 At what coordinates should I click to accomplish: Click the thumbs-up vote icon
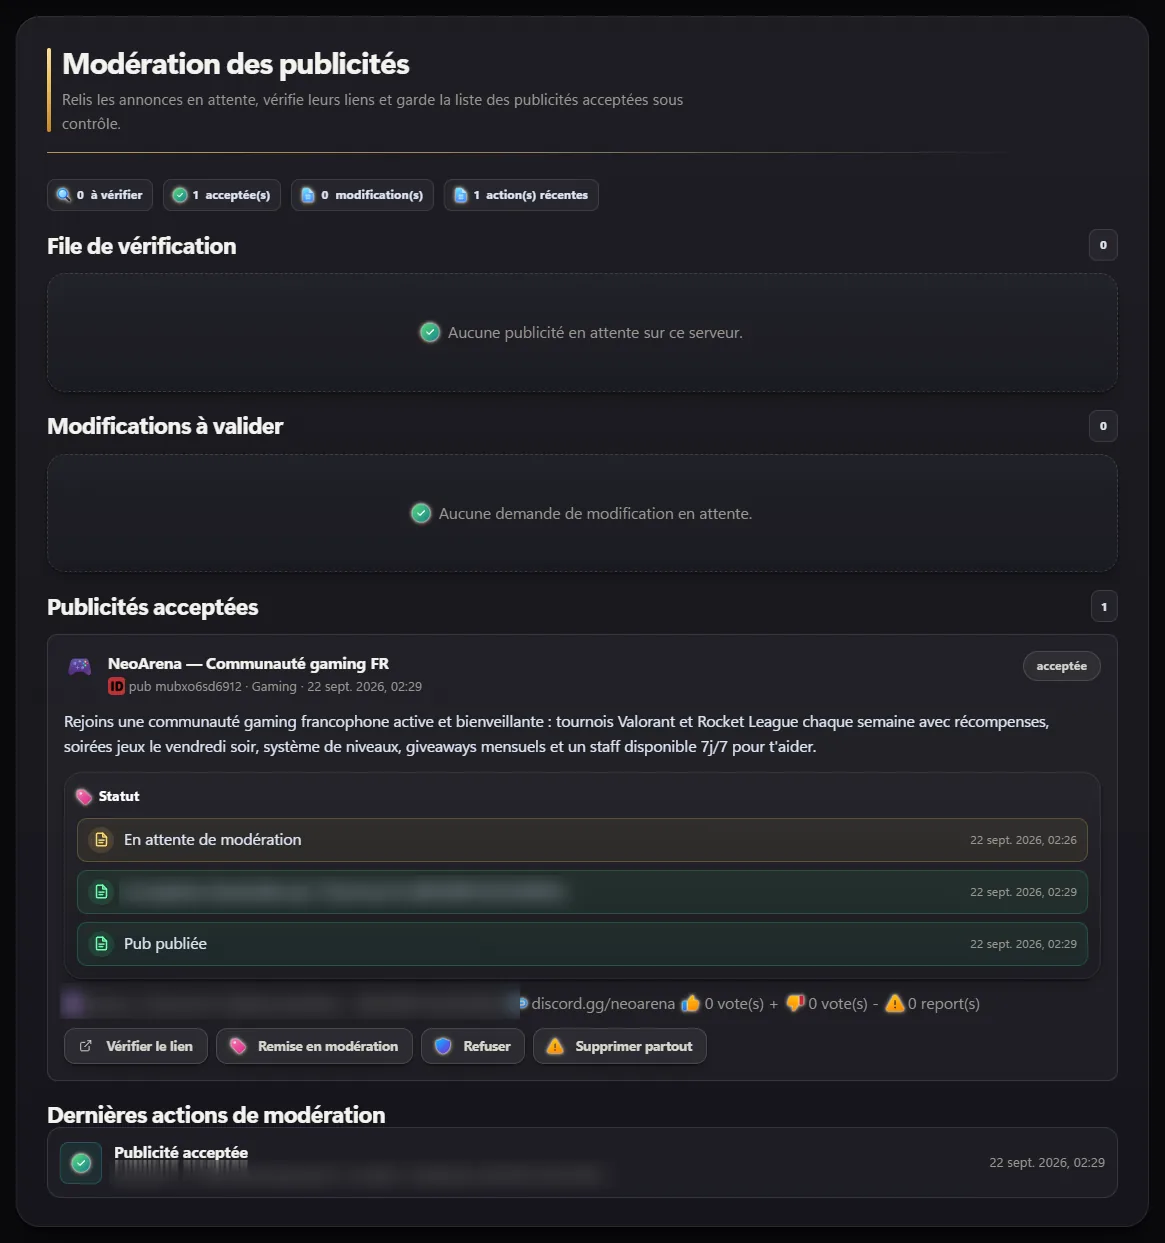coord(690,1003)
